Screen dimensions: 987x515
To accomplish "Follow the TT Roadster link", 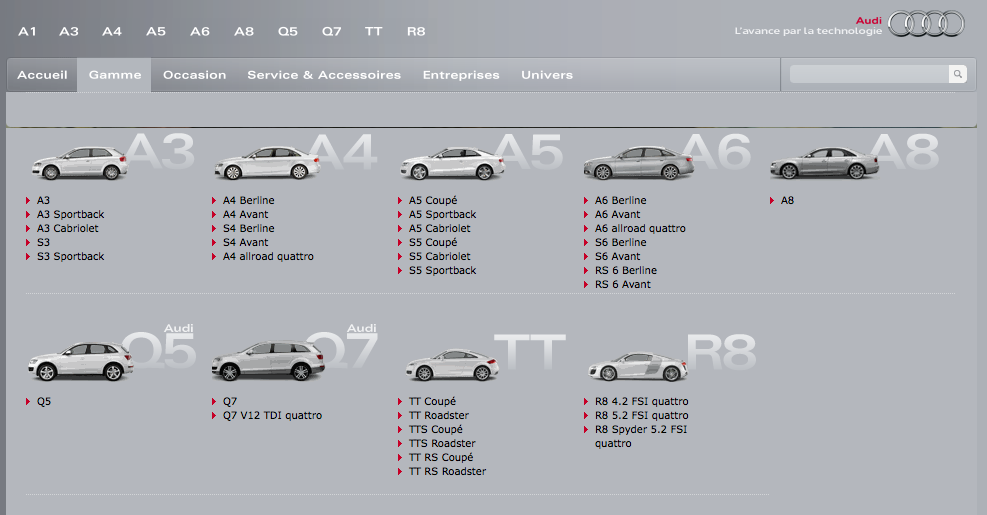I will point(439,415).
